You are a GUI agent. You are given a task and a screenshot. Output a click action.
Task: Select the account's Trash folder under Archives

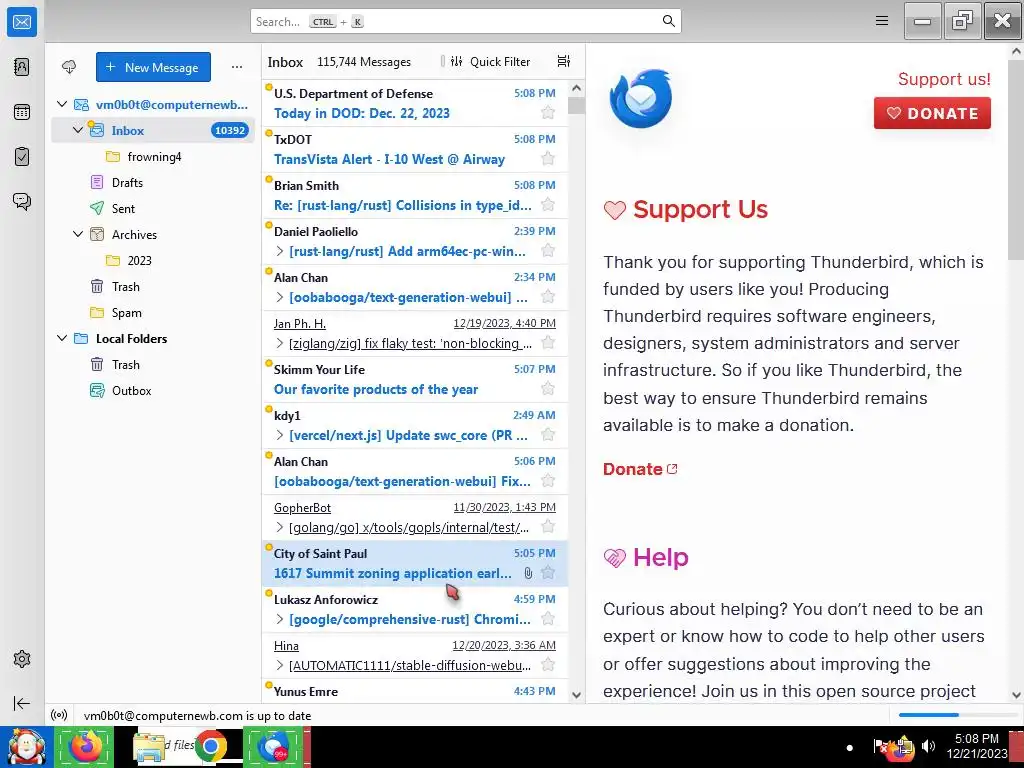tap(153, 287)
